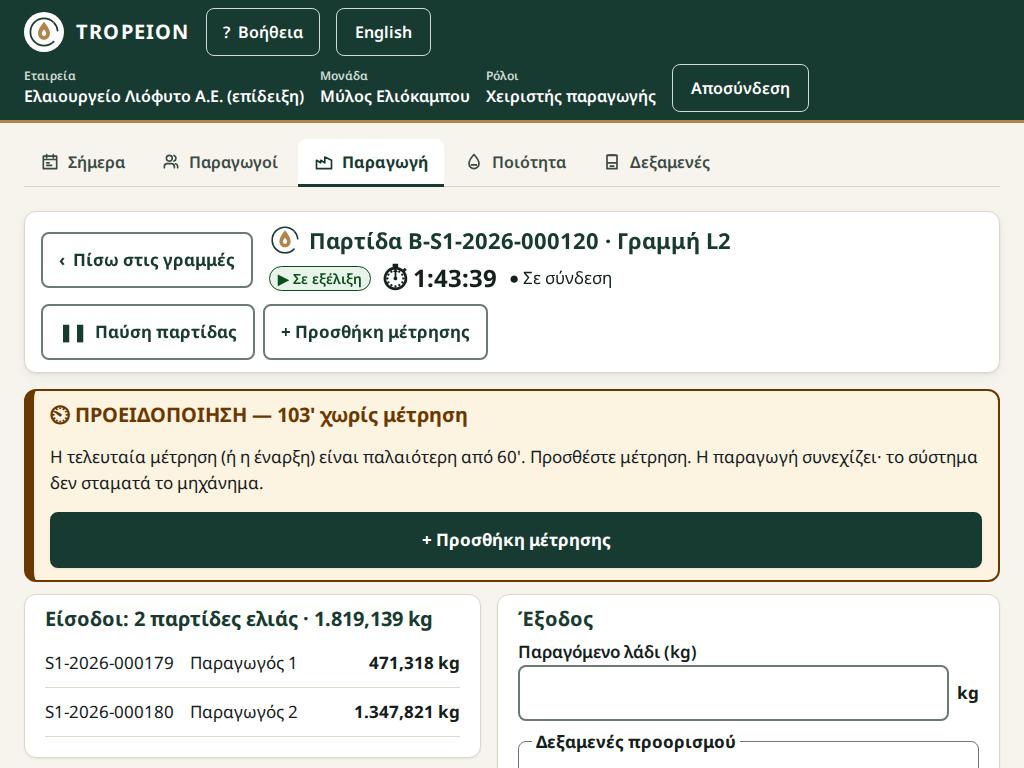Screen dimensions: 1024x768
Task: Click the warning clock icon in alert
Action: click(x=59, y=415)
